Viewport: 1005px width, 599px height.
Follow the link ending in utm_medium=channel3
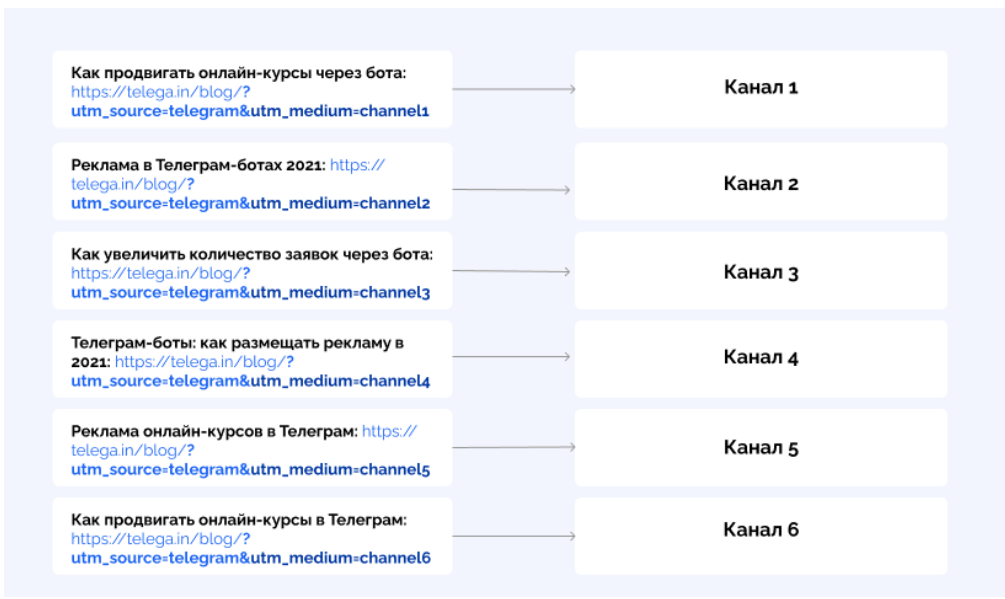[249, 292]
